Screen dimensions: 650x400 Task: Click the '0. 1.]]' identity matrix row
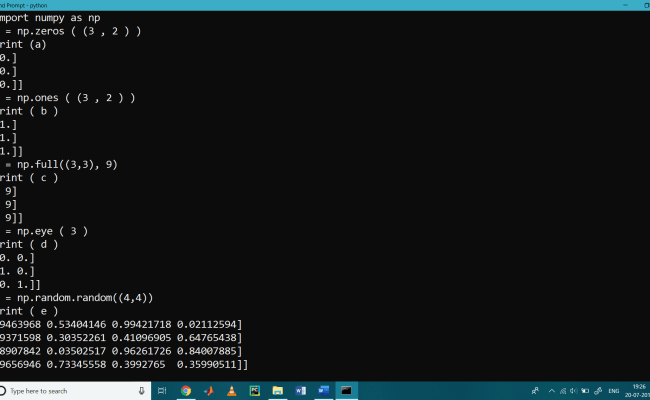(20, 285)
